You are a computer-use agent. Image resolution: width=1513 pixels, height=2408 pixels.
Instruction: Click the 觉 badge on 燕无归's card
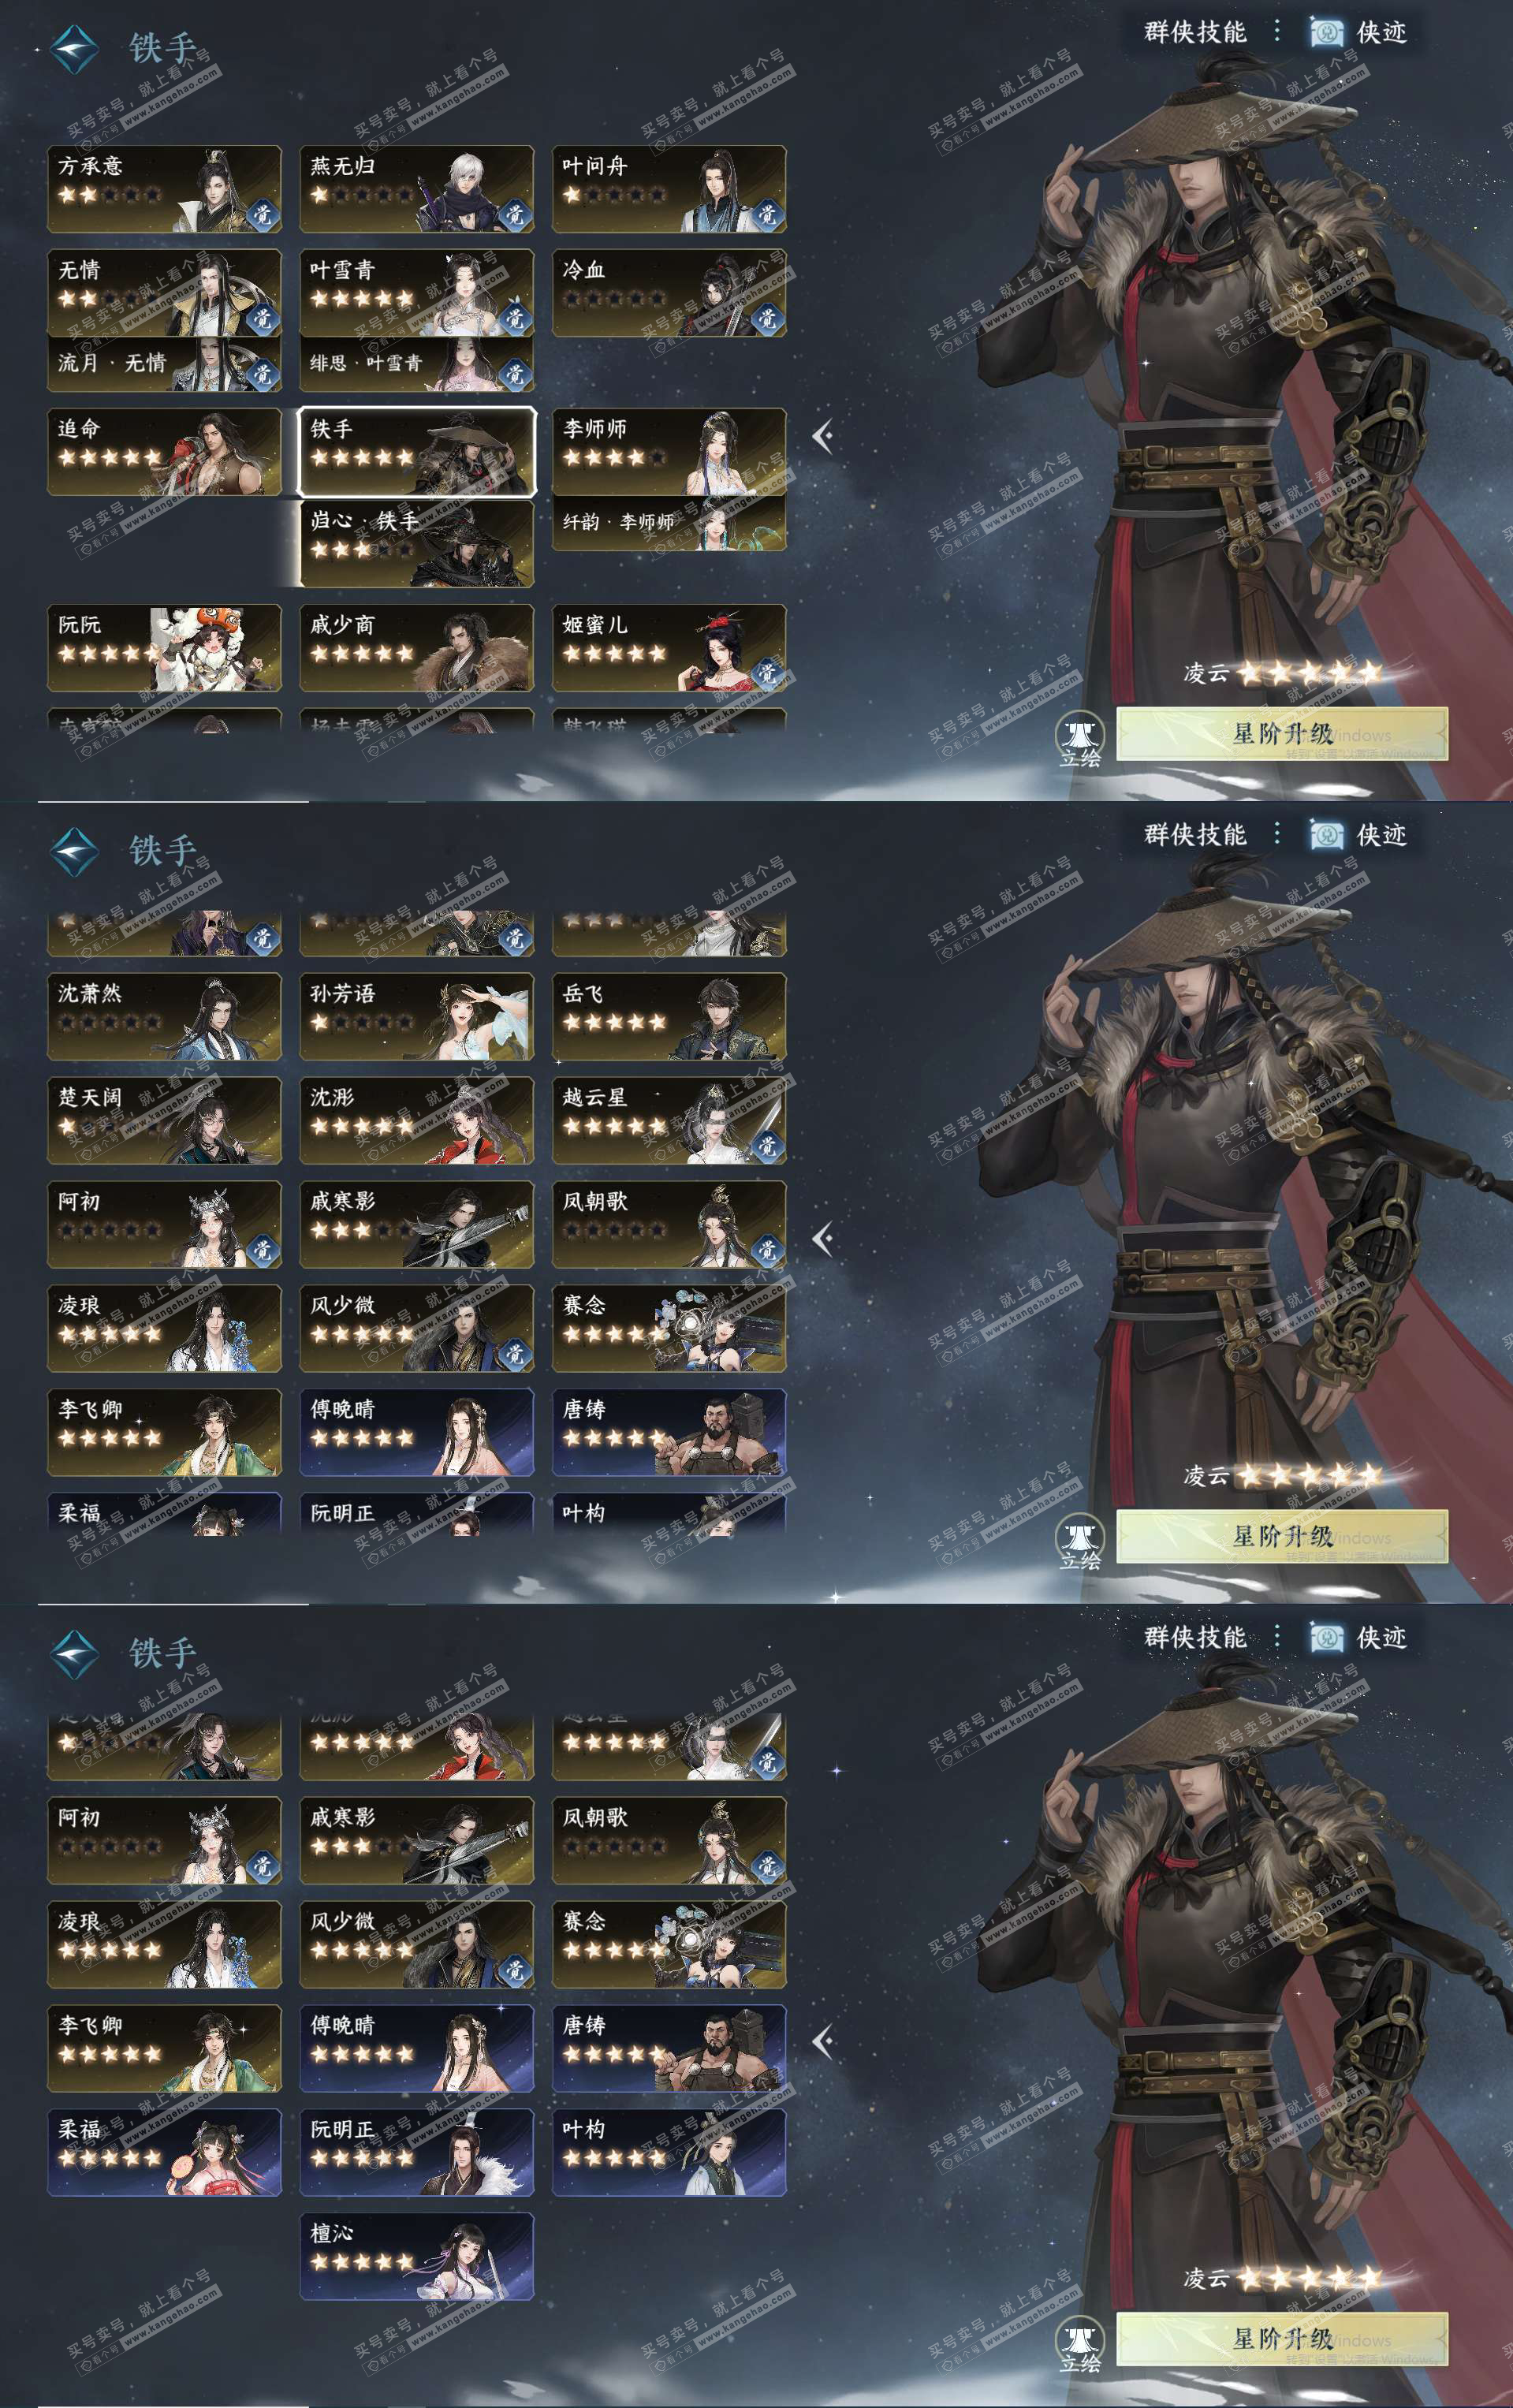[x=514, y=214]
